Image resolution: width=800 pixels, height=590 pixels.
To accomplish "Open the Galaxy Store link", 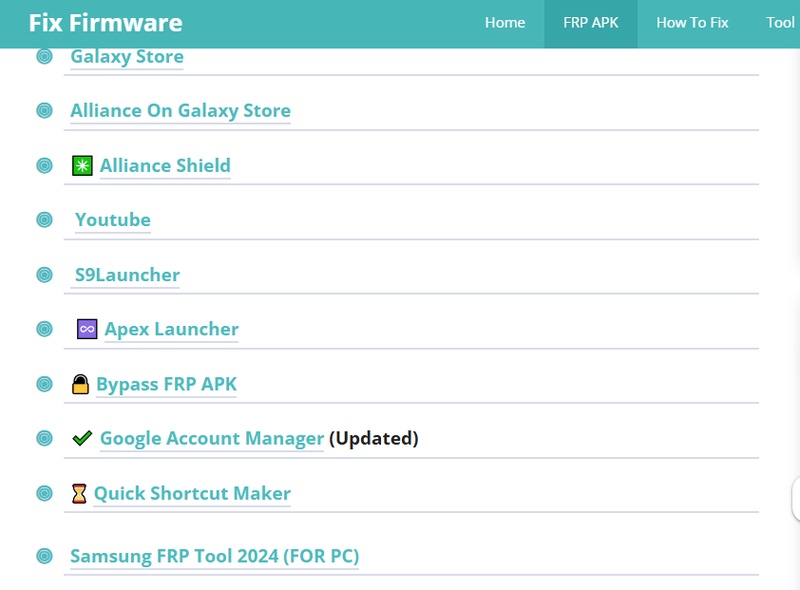I will coord(127,56).
